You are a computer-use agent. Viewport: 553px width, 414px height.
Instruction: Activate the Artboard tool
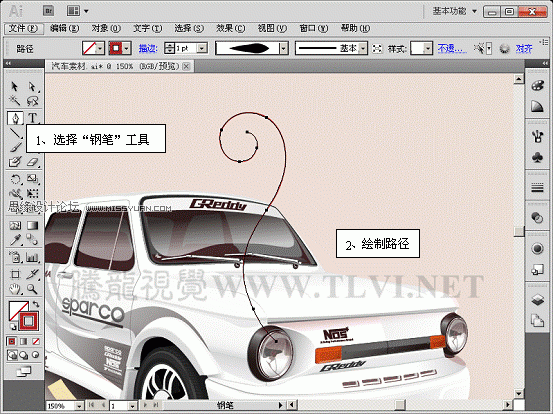coord(14,274)
